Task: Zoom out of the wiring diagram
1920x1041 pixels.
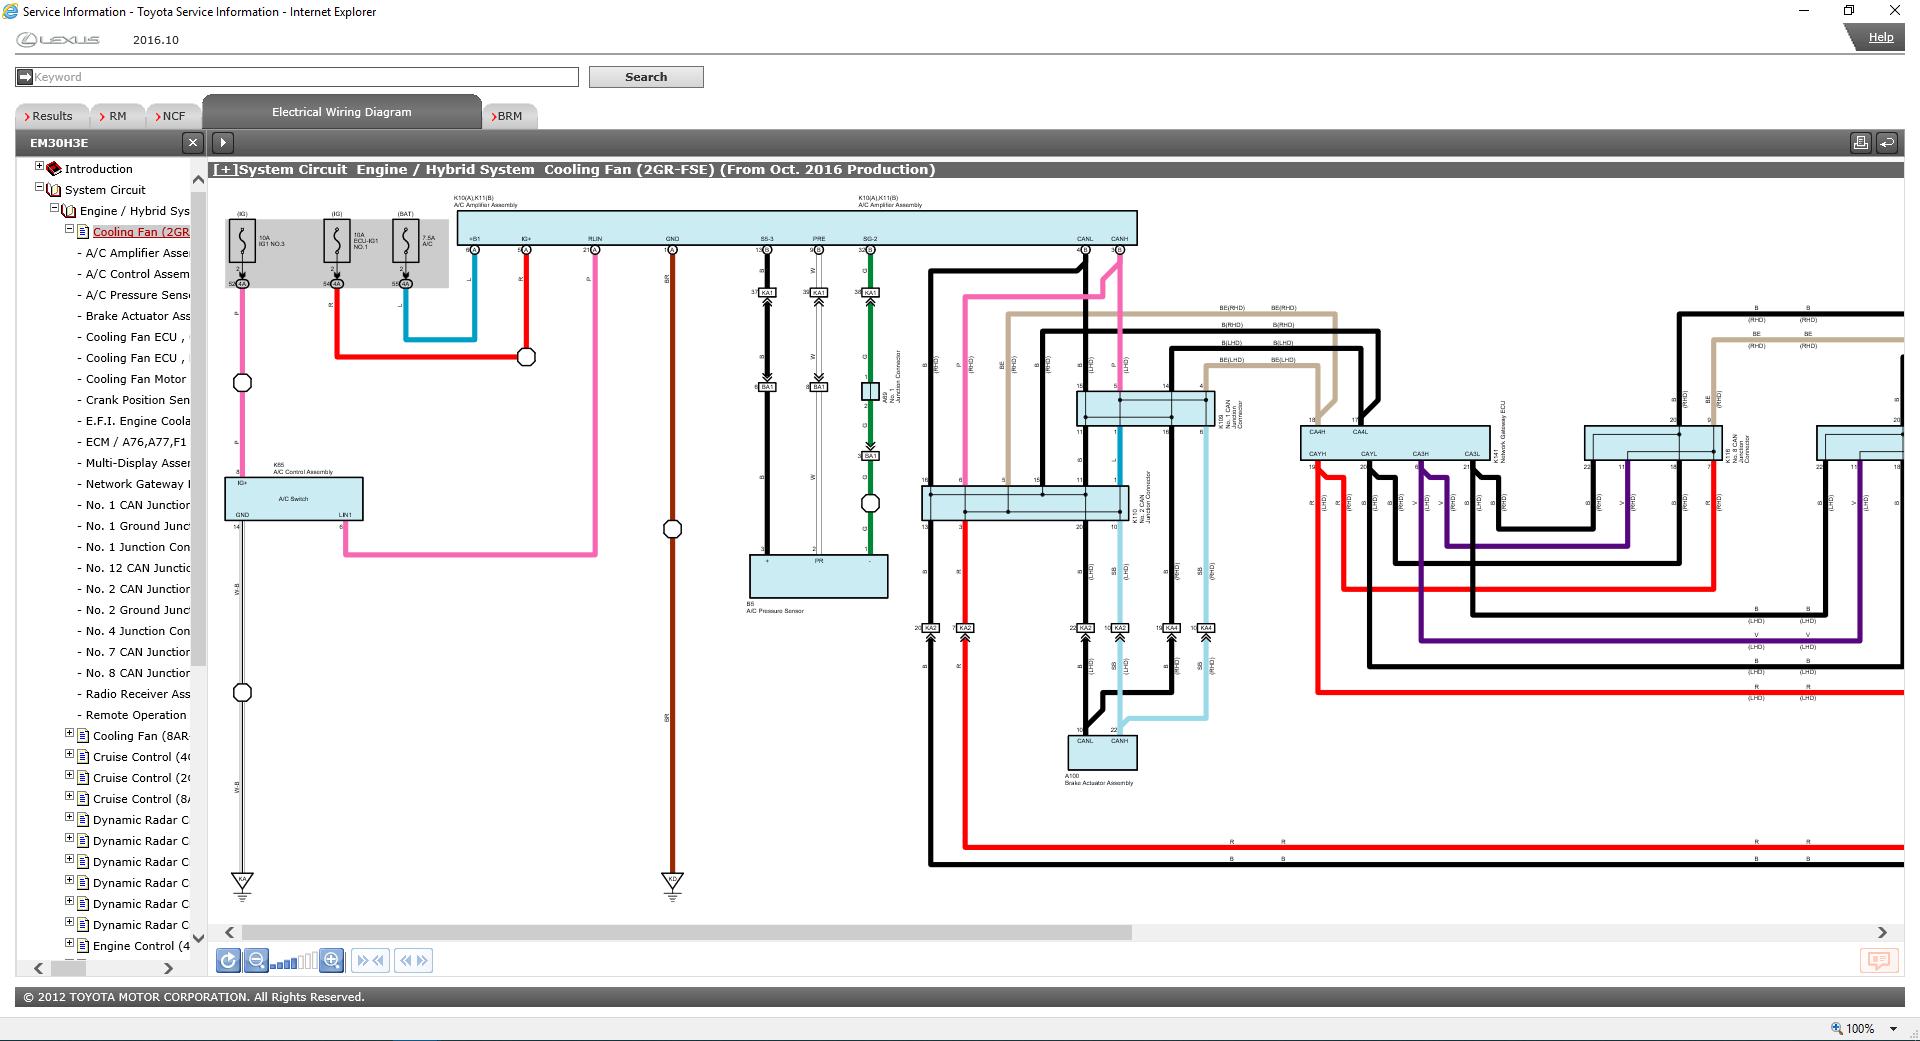Action: [x=257, y=961]
